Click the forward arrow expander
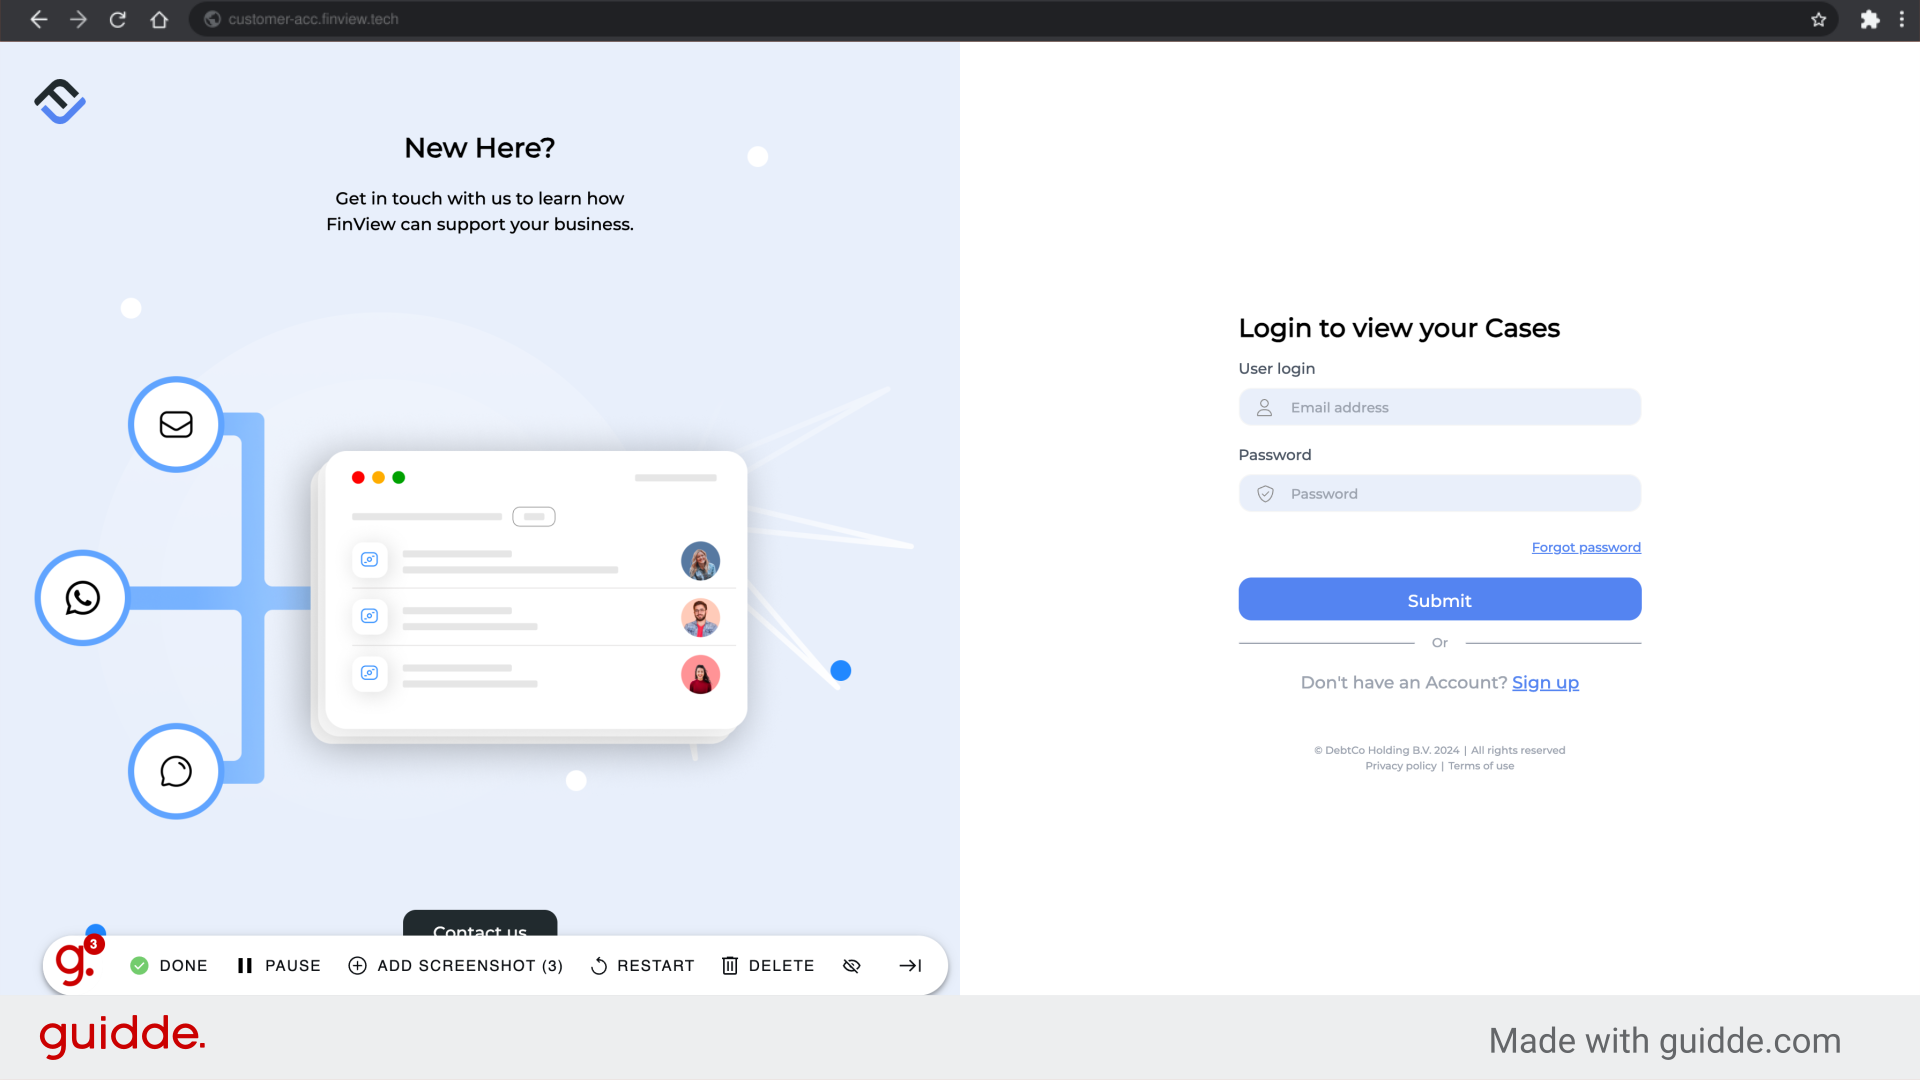Screen dimensions: 1920x1080 [911, 965]
